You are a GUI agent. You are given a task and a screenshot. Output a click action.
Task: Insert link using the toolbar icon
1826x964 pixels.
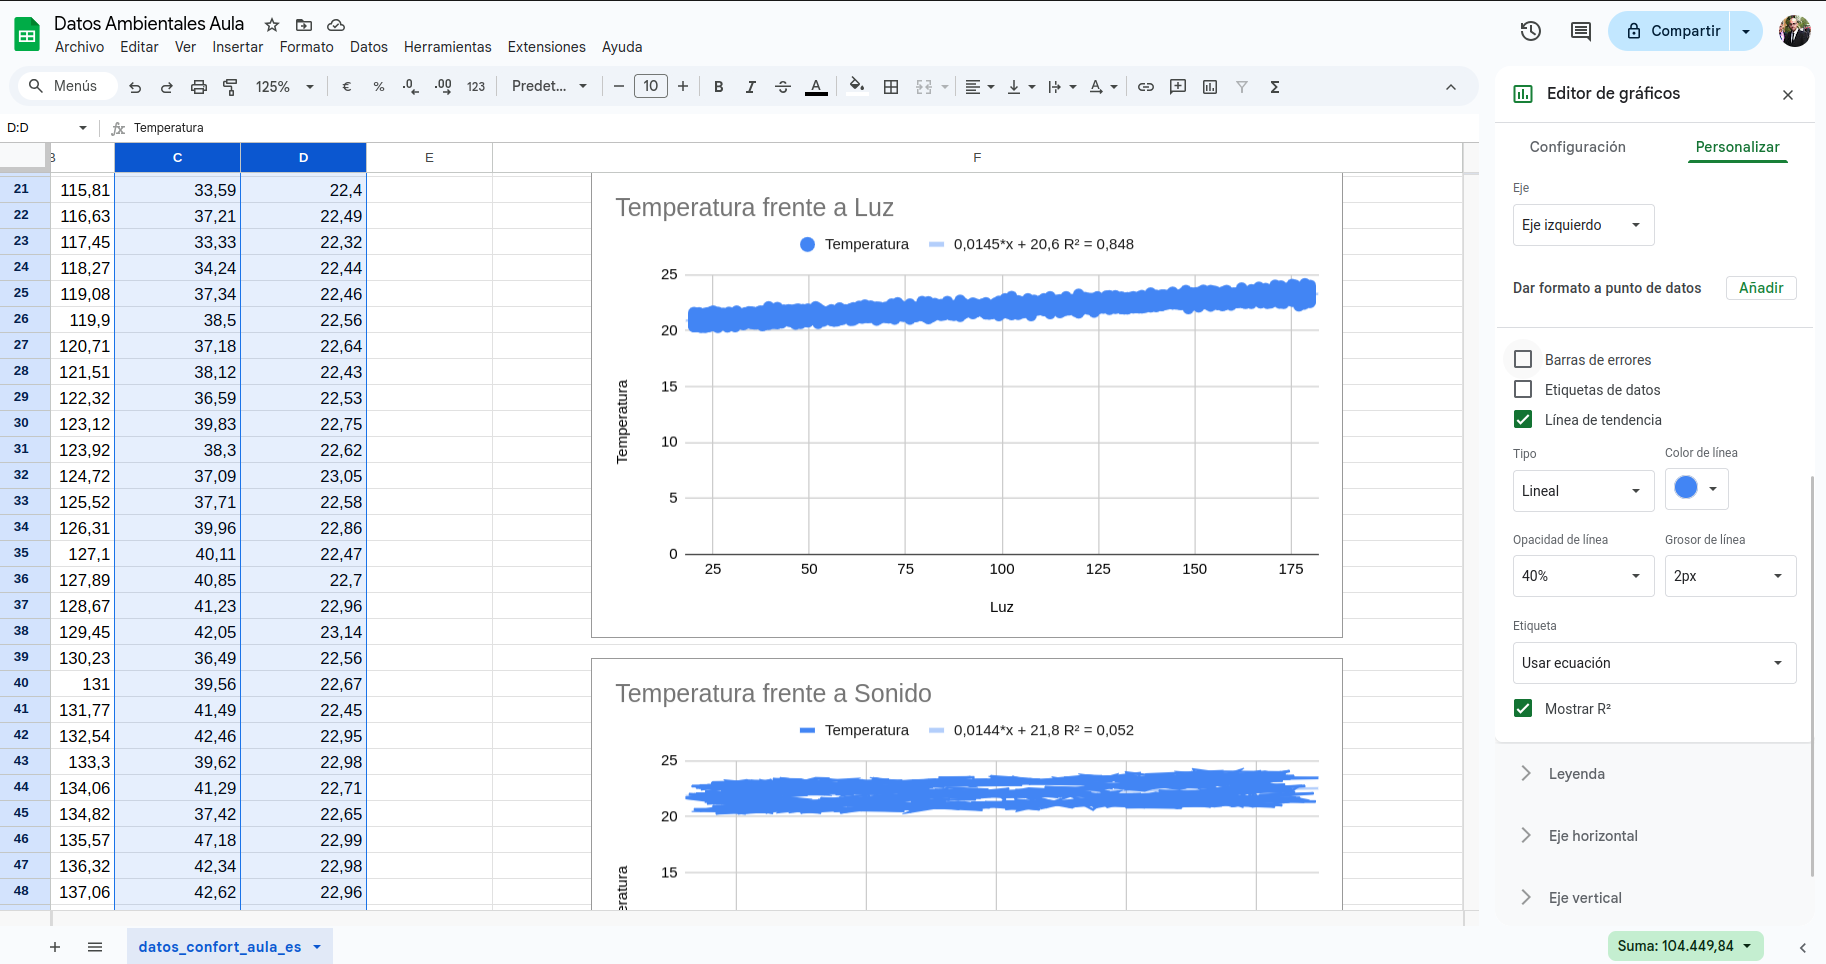coord(1146,87)
